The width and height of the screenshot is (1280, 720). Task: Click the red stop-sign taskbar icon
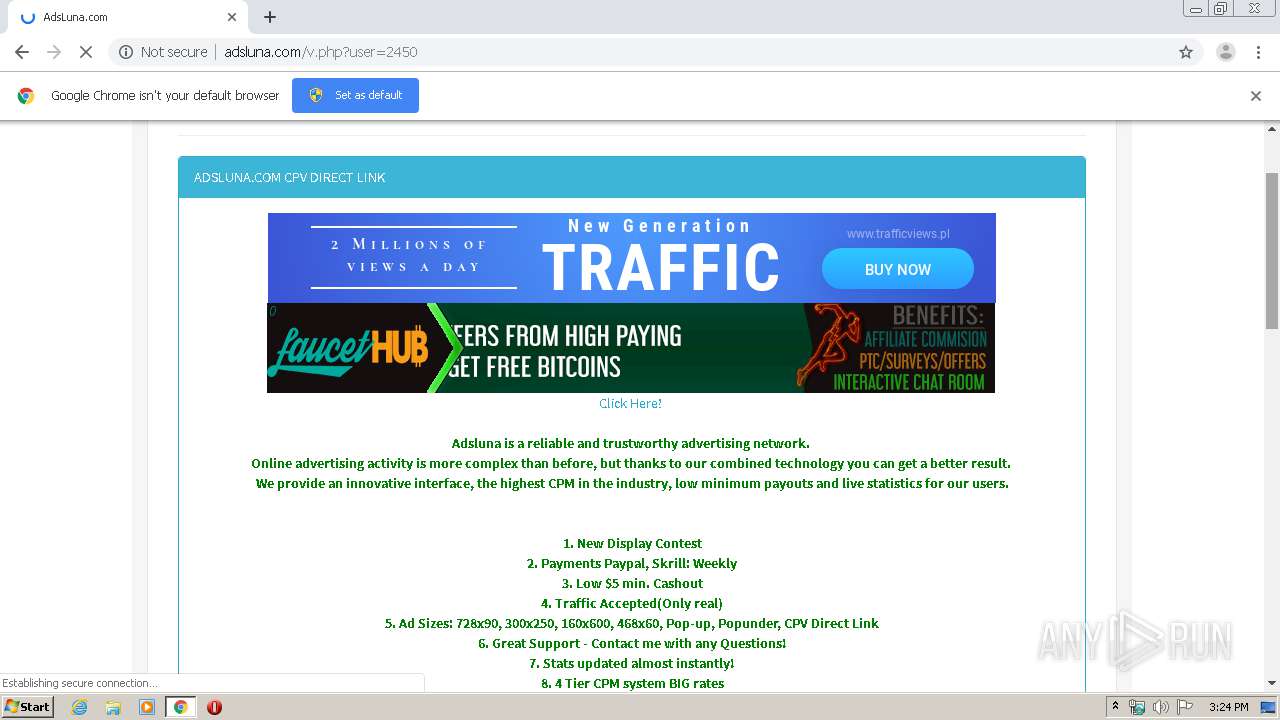pyautogui.click(x=214, y=707)
